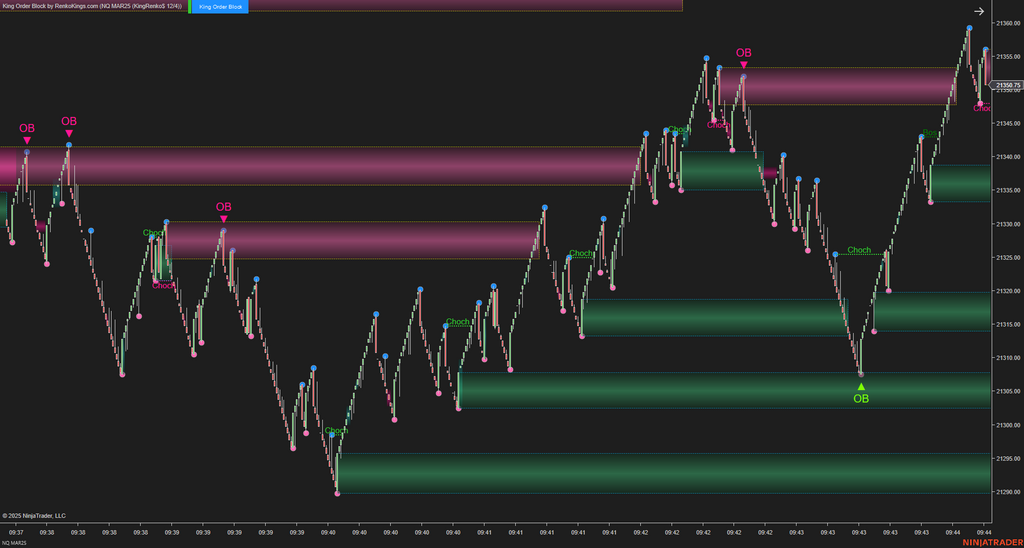Click the 21355.00 price axis label
This screenshot has height=548, width=1024.
point(1008,56)
